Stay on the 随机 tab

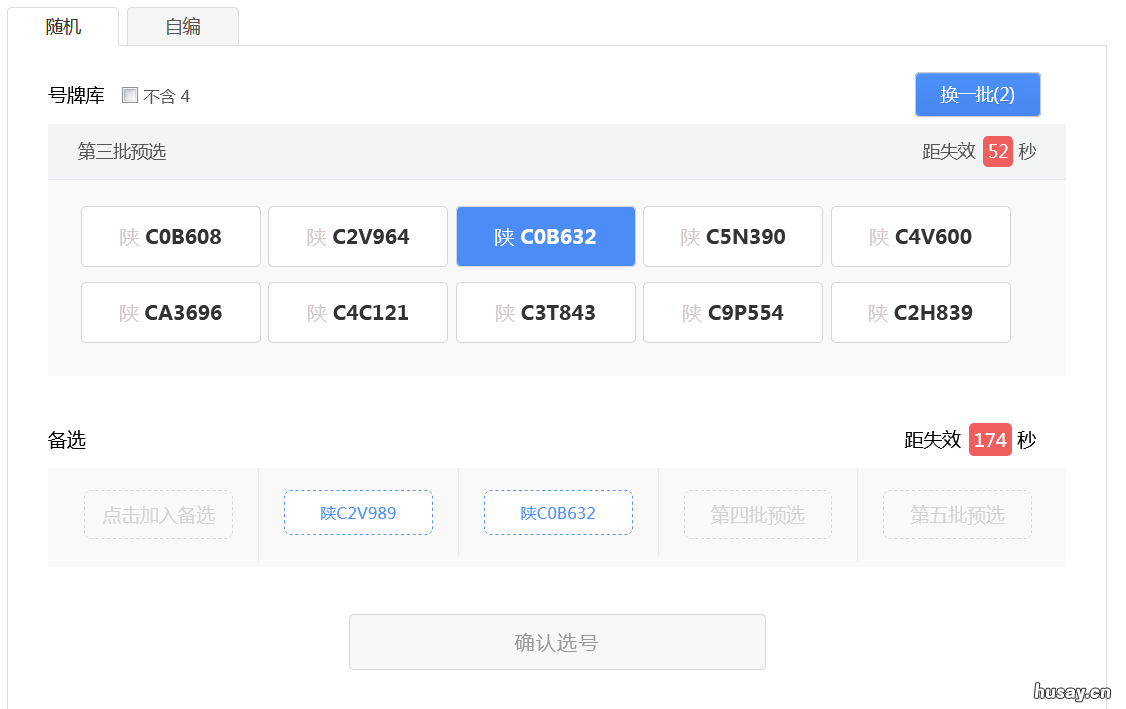click(x=63, y=26)
